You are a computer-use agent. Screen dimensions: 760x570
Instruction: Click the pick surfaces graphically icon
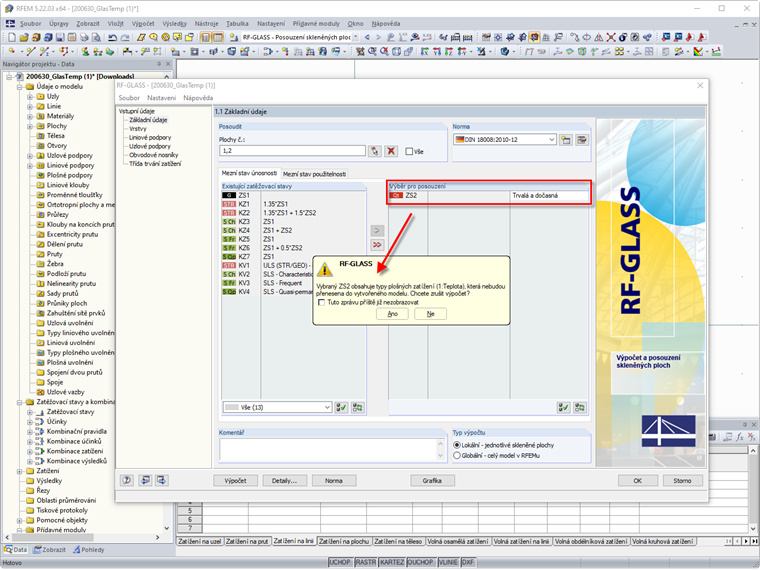375,151
